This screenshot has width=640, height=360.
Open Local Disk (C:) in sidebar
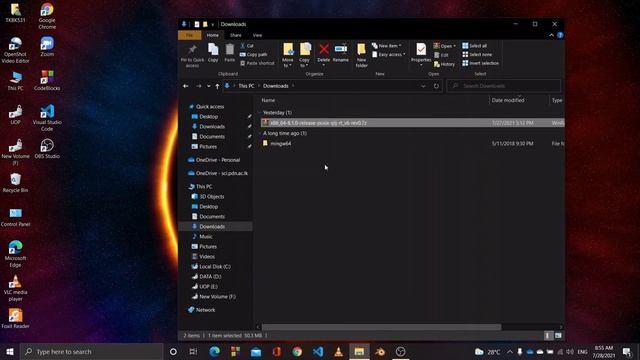(215, 267)
